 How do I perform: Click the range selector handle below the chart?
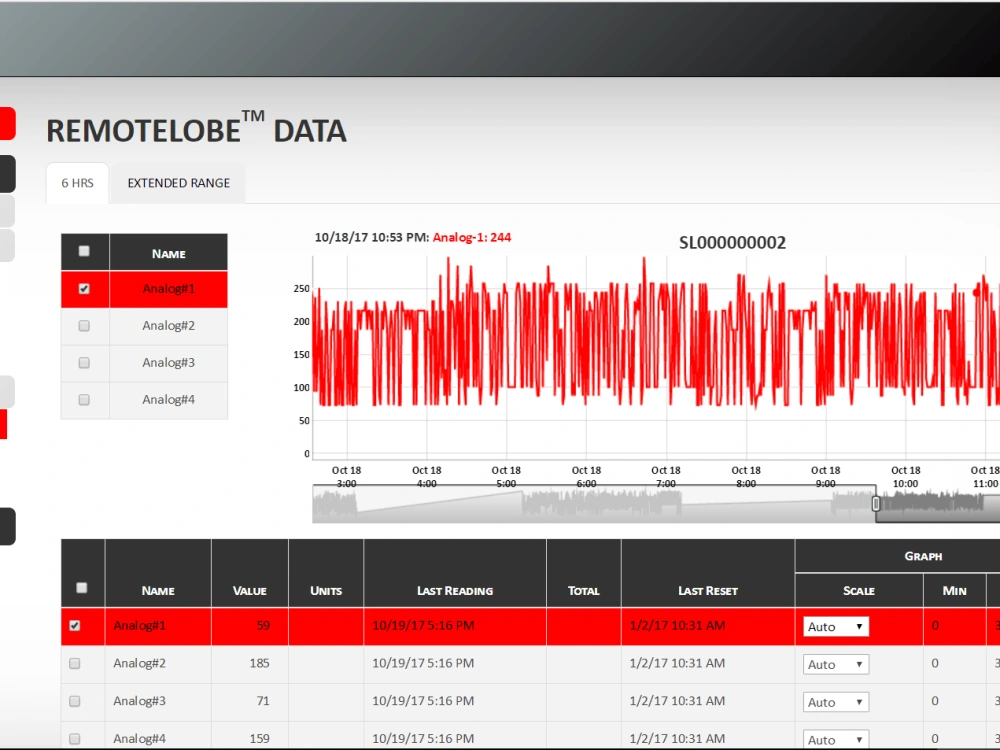click(876, 504)
